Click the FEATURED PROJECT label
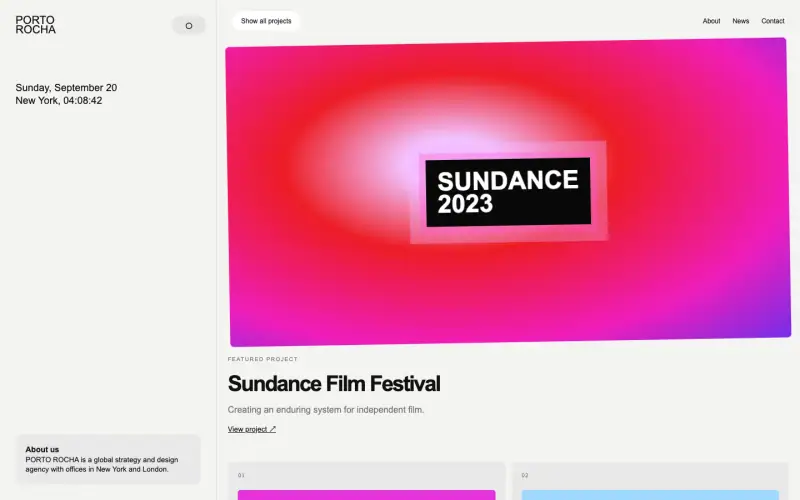The height and width of the screenshot is (500, 800). (x=263, y=359)
